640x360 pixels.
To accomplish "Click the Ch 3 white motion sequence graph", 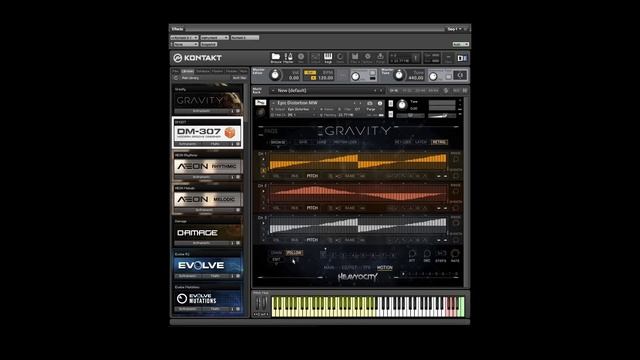I will (358, 225).
